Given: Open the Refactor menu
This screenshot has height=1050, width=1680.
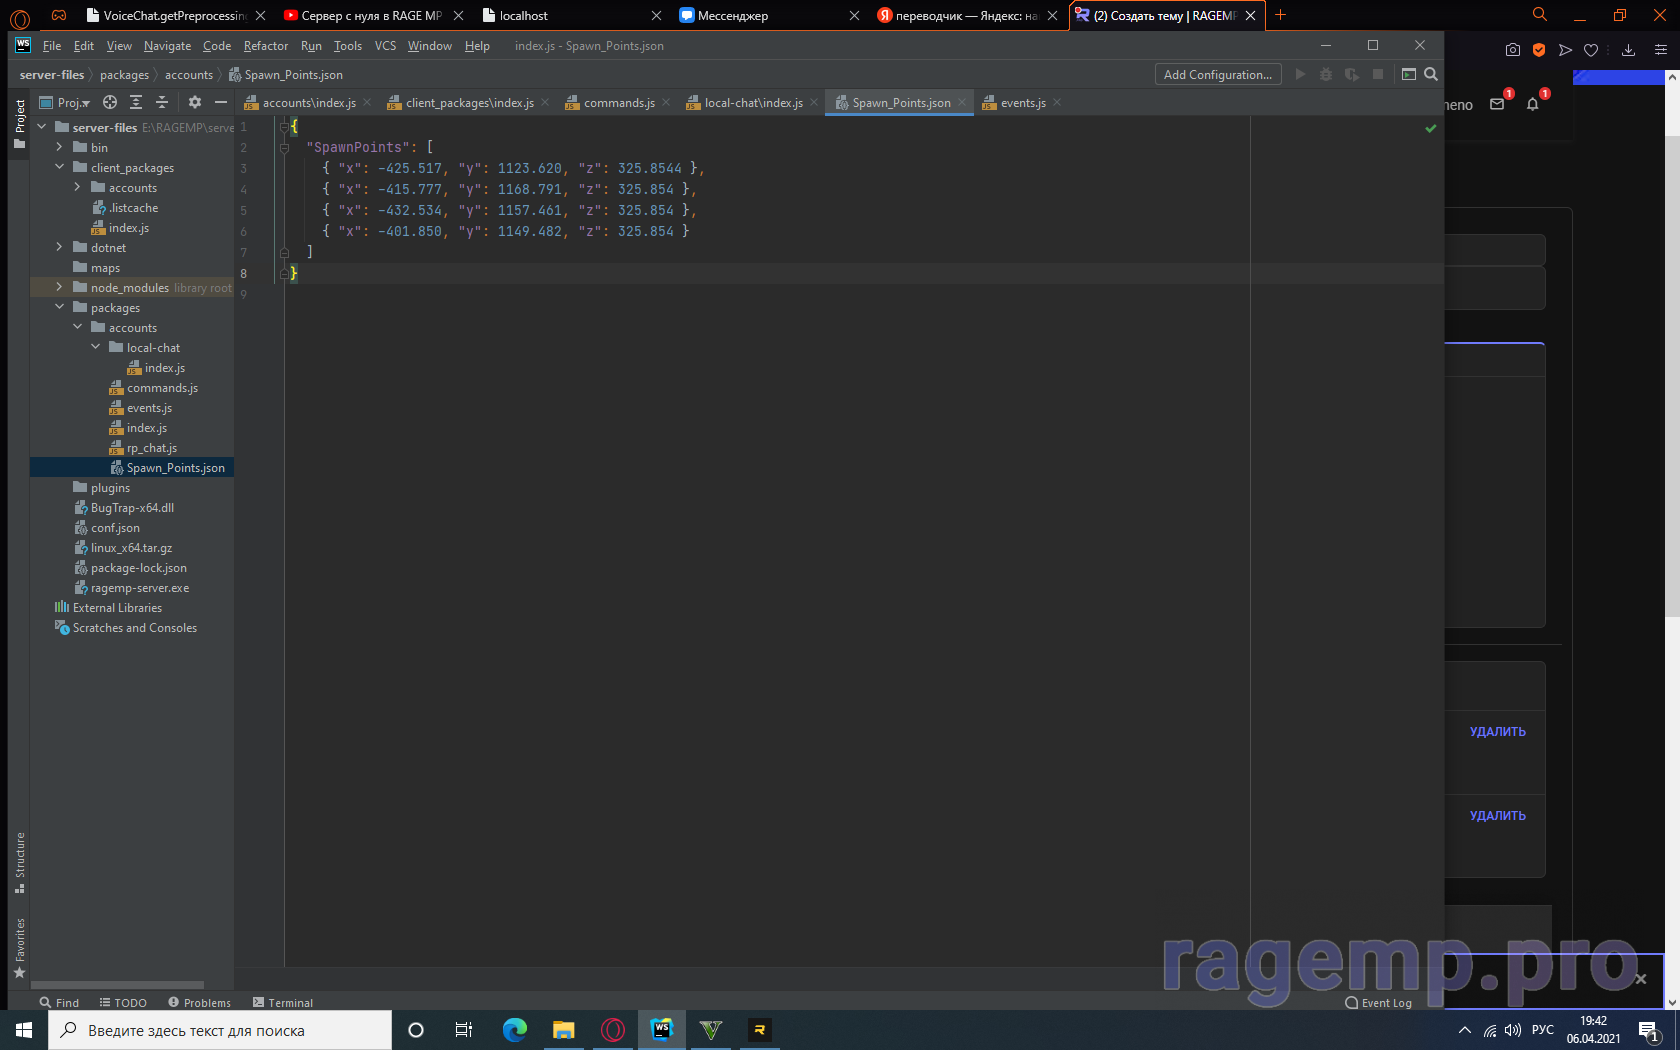Looking at the screenshot, I should [265, 46].
